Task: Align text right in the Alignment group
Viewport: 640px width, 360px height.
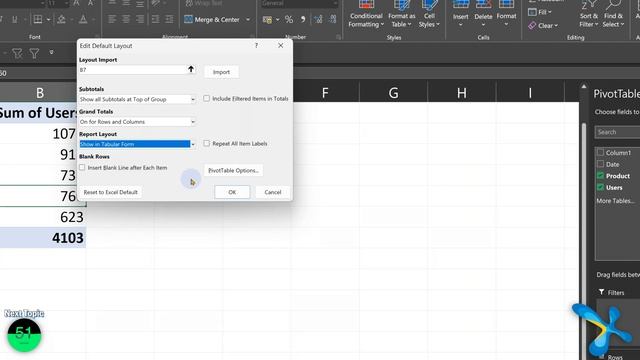Action: [140, 20]
